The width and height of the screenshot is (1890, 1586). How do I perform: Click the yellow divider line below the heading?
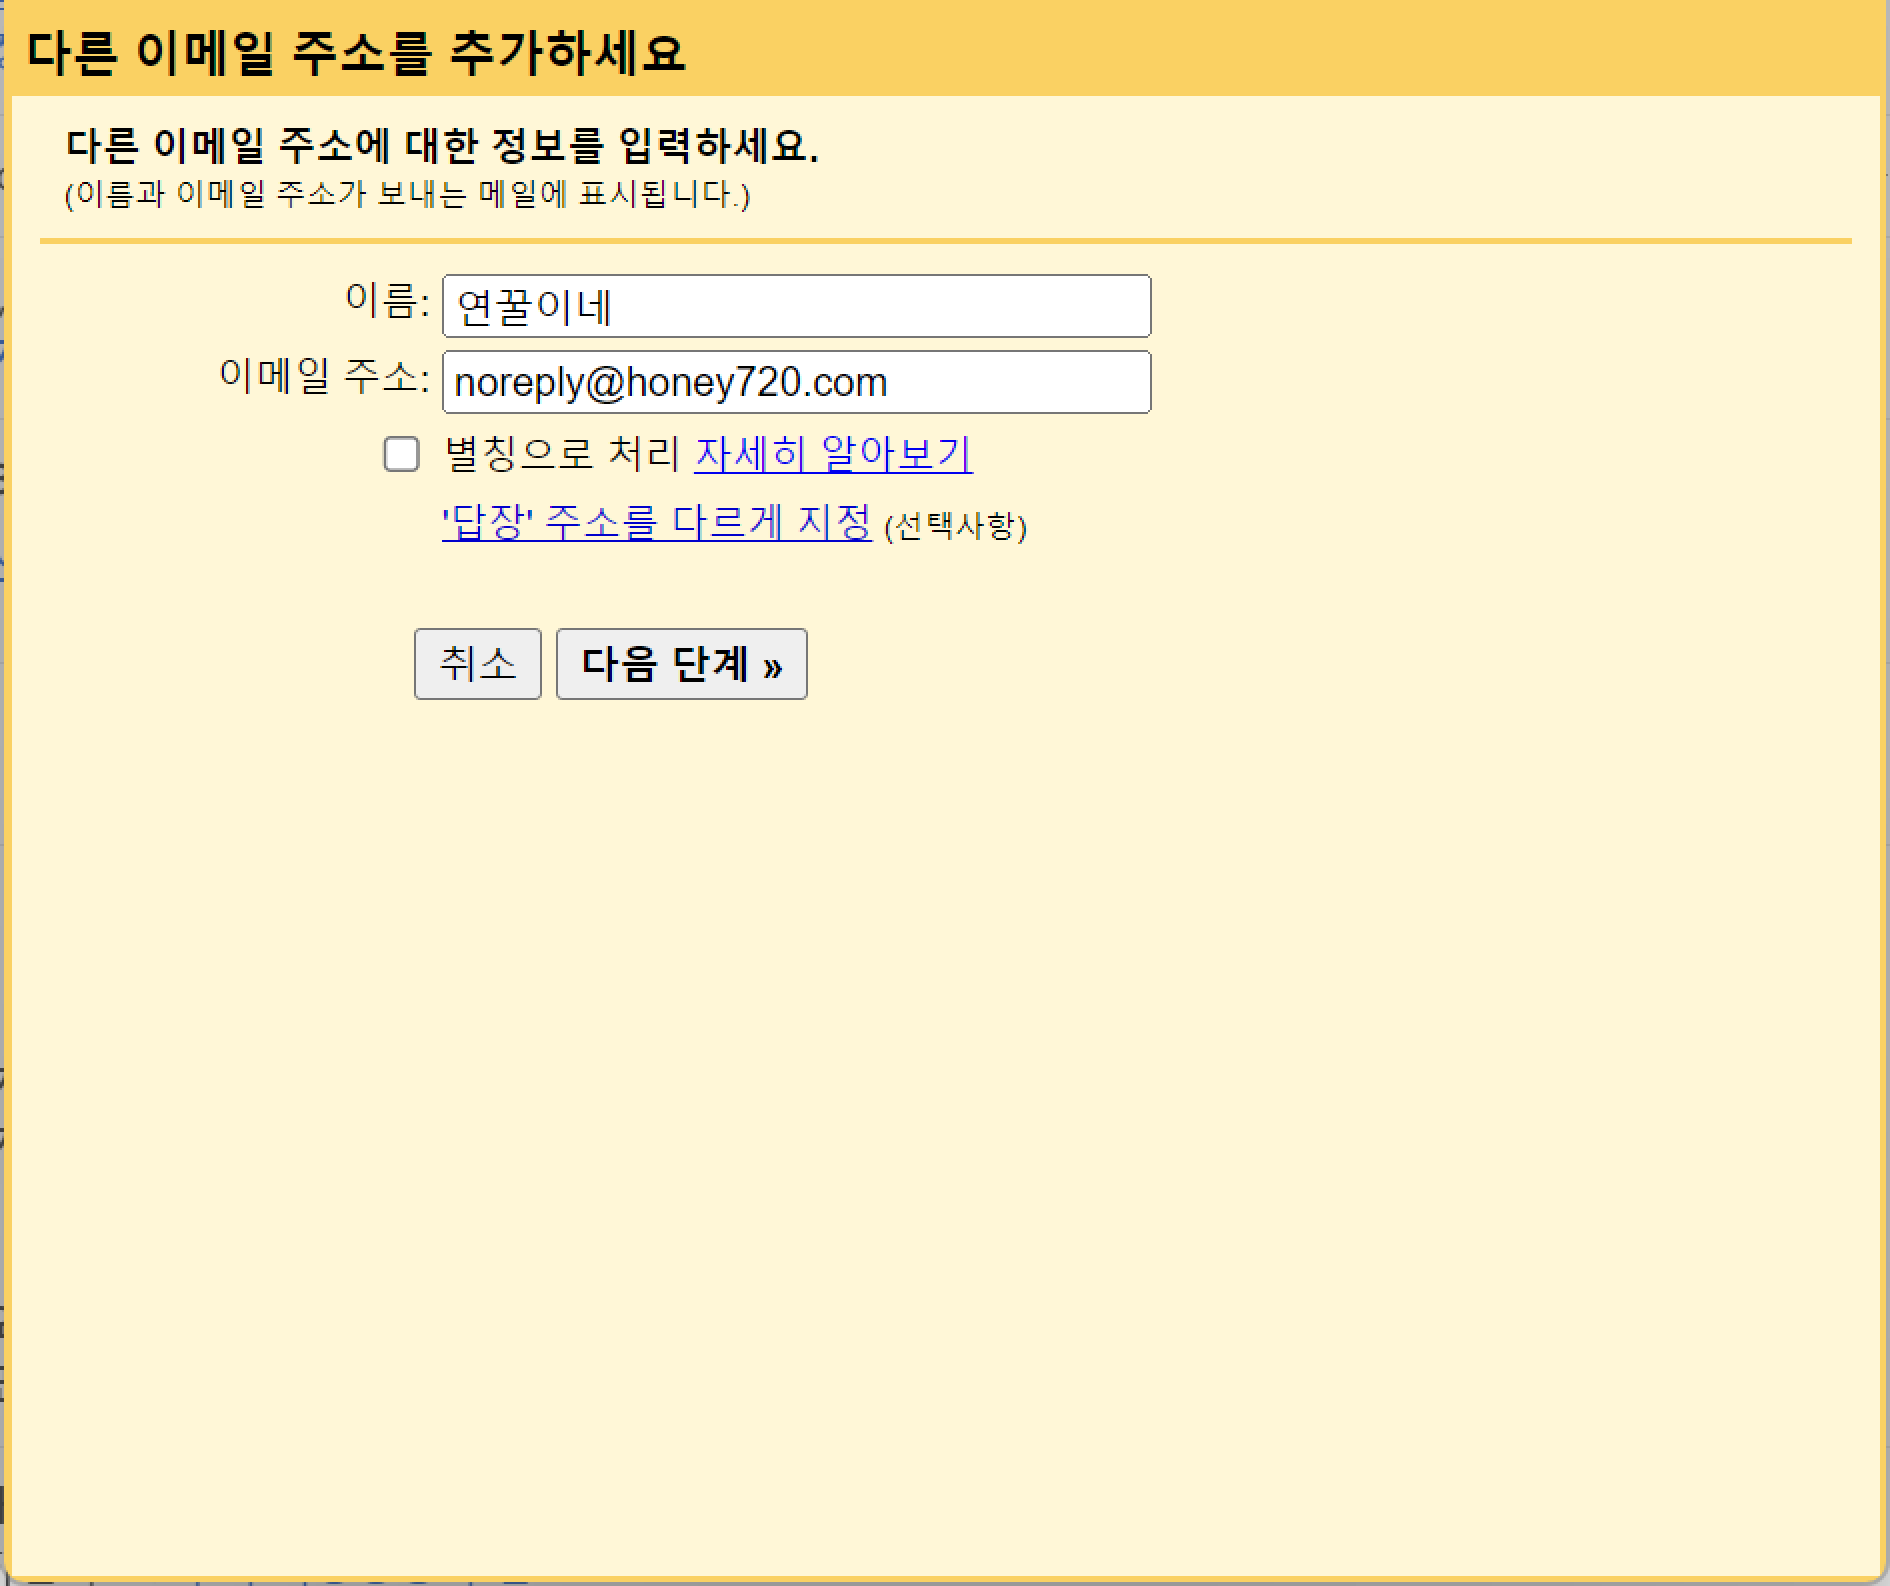(945, 241)
